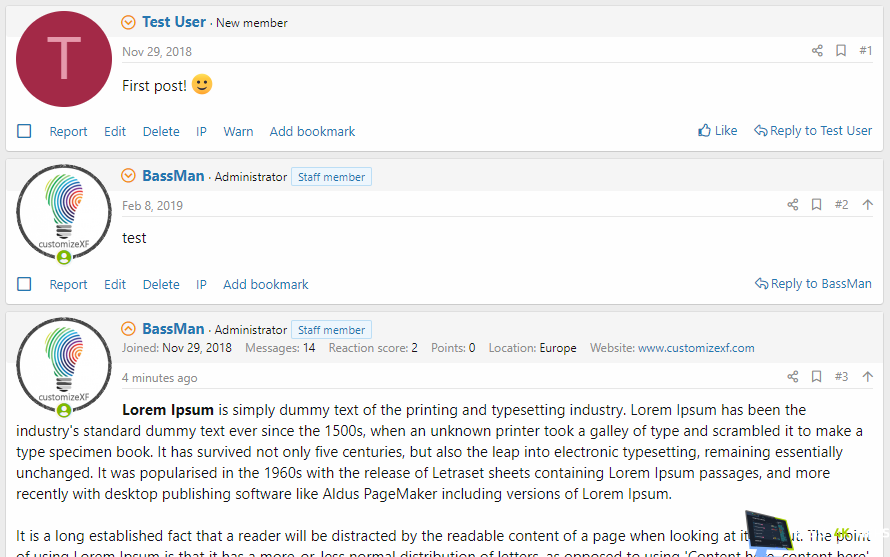890x557 pixels.
Task: Click bookmark icon on post #1
Action: point(841,51)
